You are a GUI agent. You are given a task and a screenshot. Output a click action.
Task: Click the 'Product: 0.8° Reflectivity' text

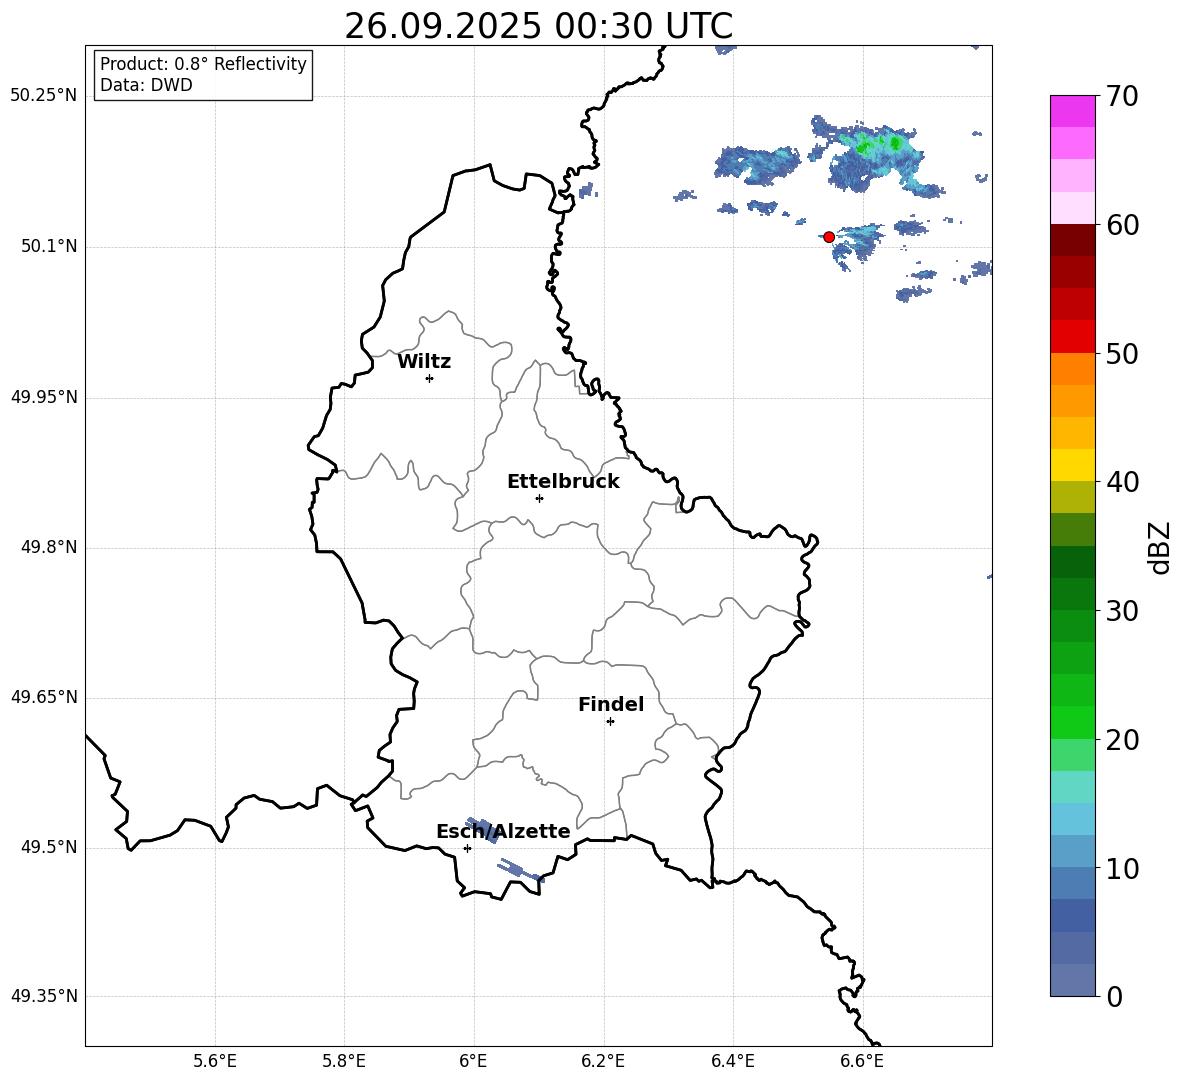(x=203, y=64)
